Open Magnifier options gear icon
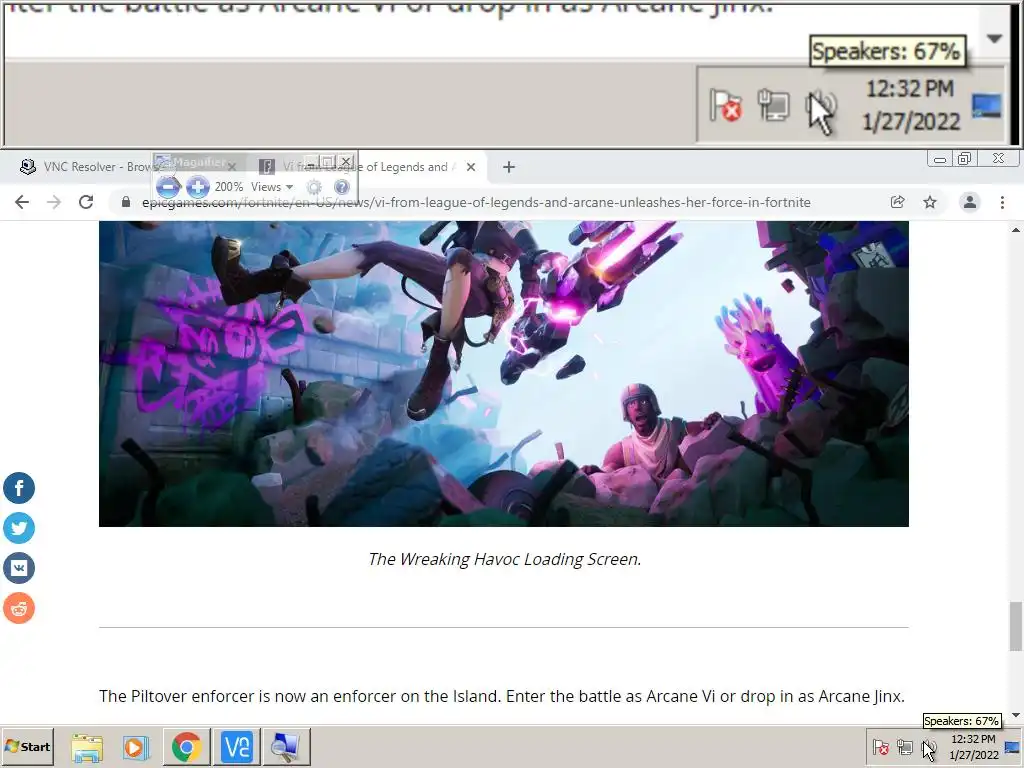 coord(314,187)
